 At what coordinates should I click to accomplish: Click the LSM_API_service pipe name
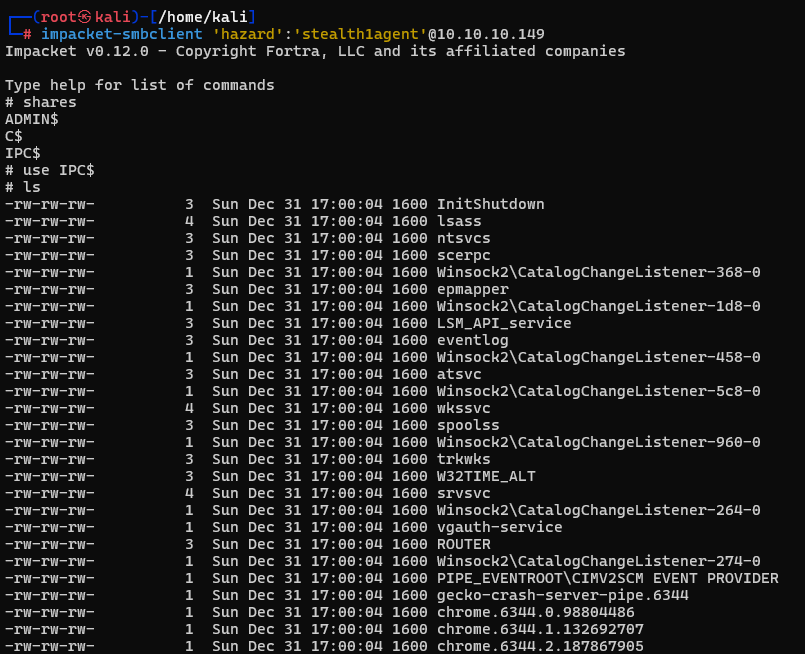point(504,323)
